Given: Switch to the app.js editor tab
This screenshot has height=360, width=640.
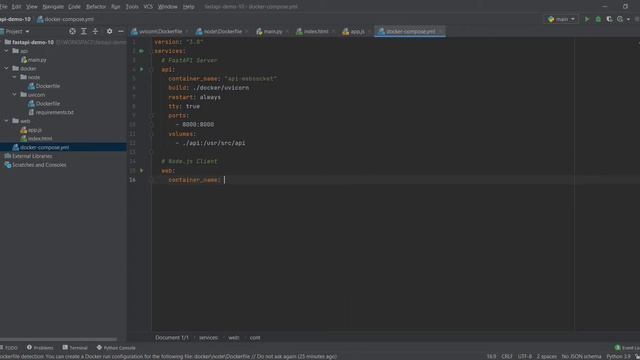Looking at the screenshot, I should pyautogui.click(x=357, y=31).
